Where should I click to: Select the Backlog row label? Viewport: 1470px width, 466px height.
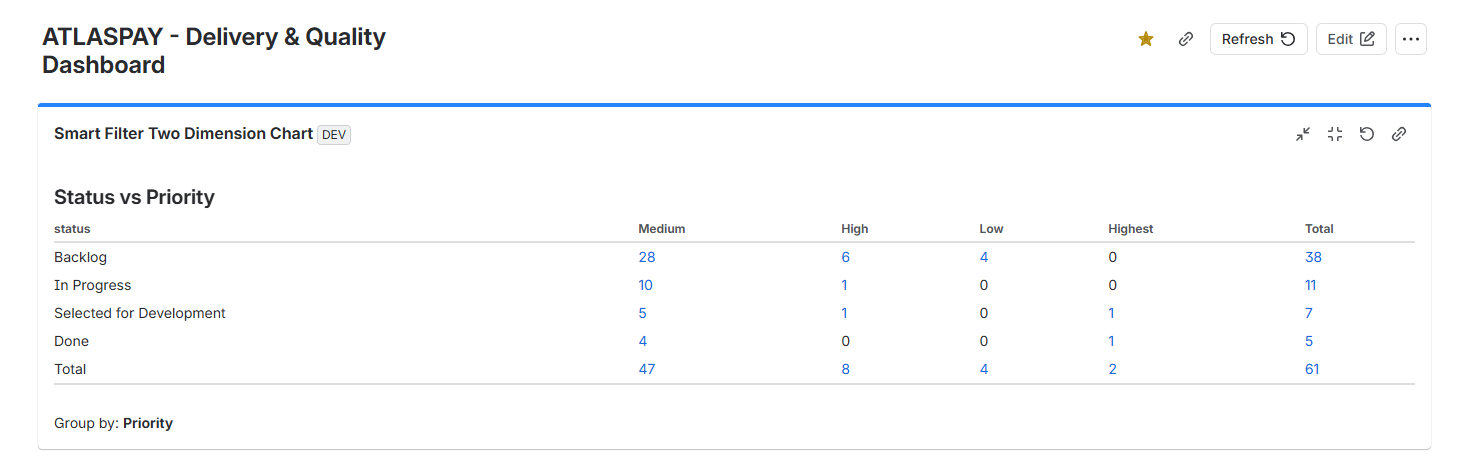[x=80, y=257]
